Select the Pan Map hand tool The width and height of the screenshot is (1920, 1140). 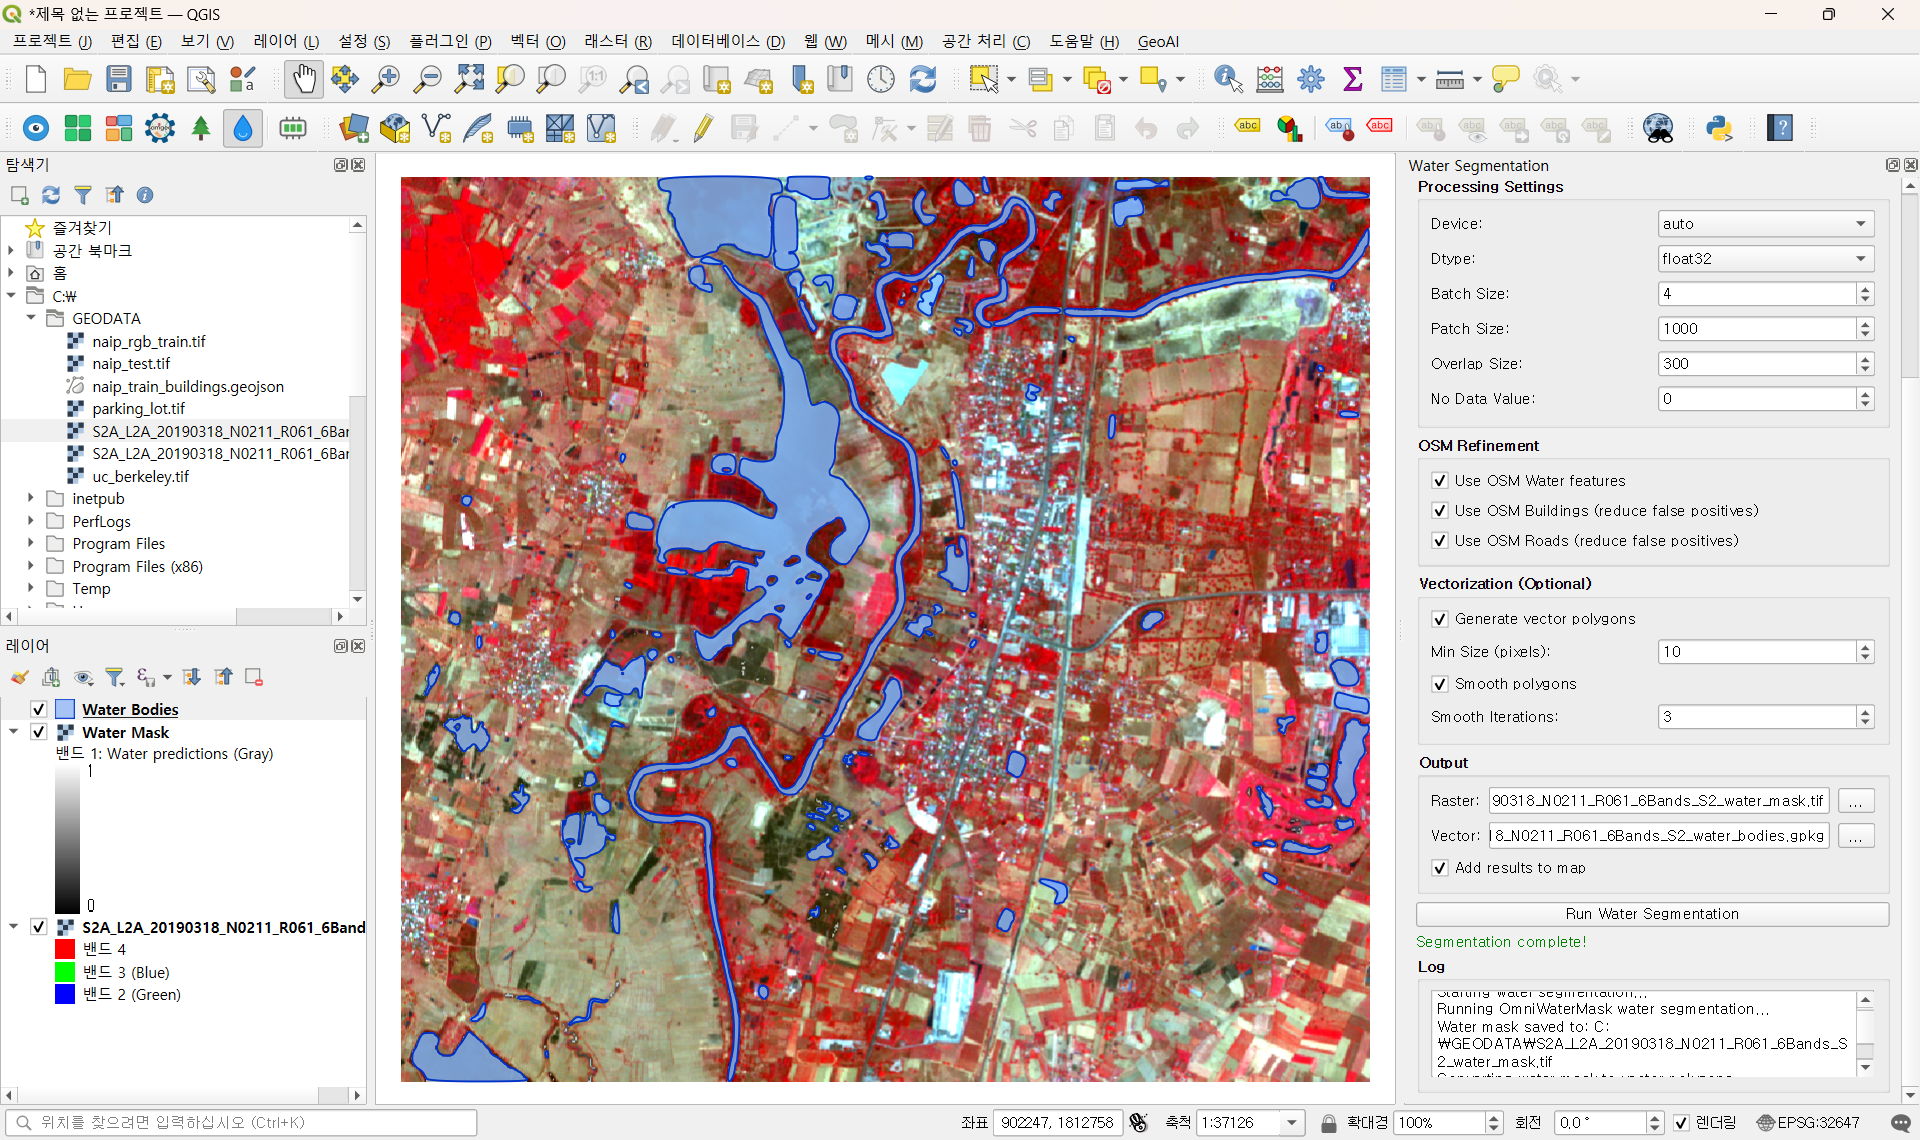304,79
